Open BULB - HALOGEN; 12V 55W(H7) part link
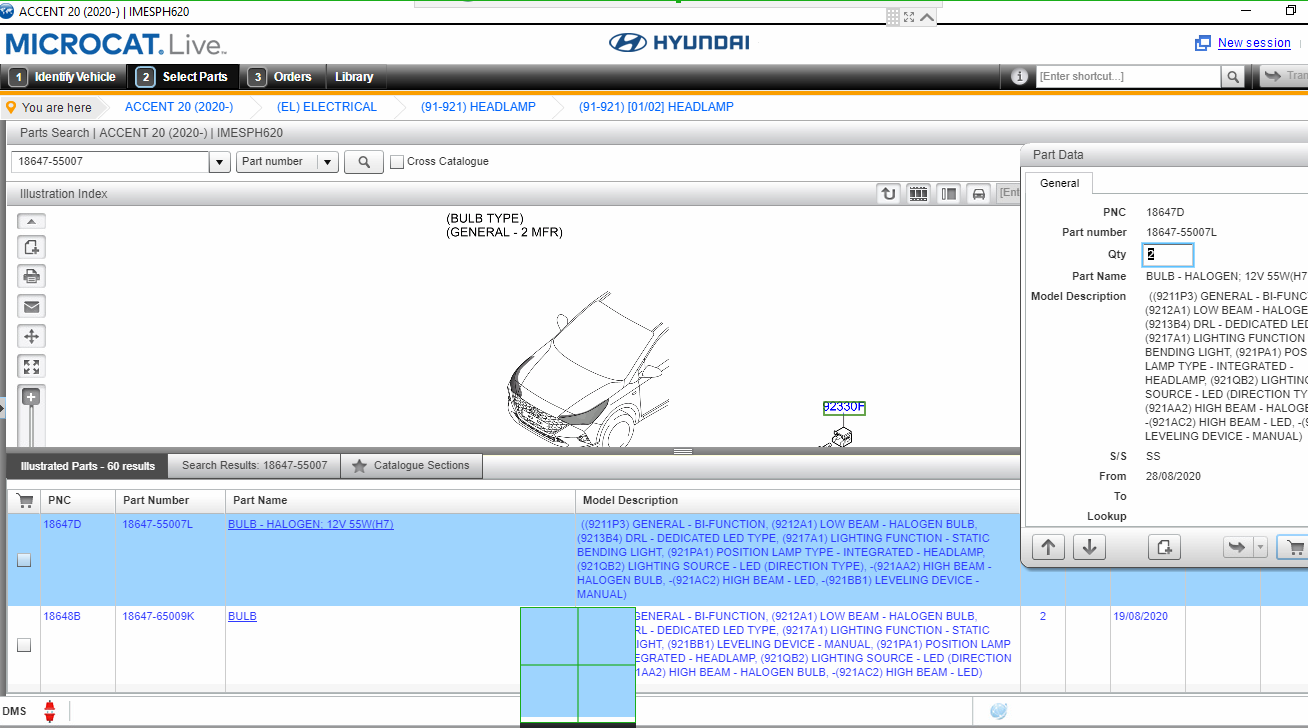The image size is (1308, 728). click(x=310, y=525)
